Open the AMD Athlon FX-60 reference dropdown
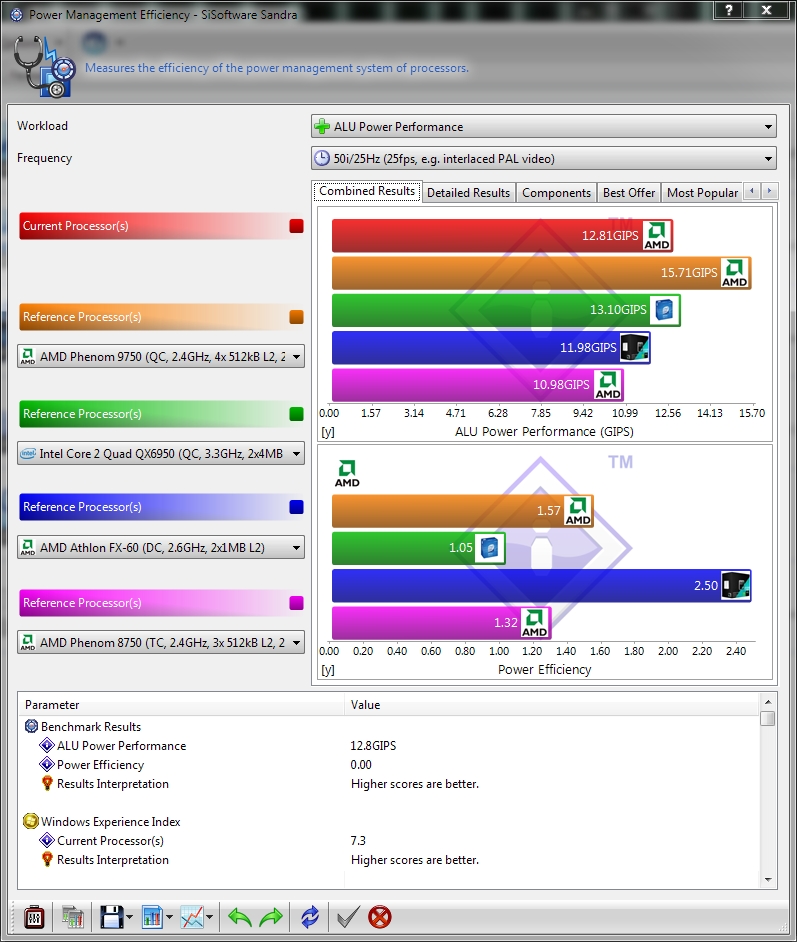Screen dimensions: 797x942 pos(161,547)
